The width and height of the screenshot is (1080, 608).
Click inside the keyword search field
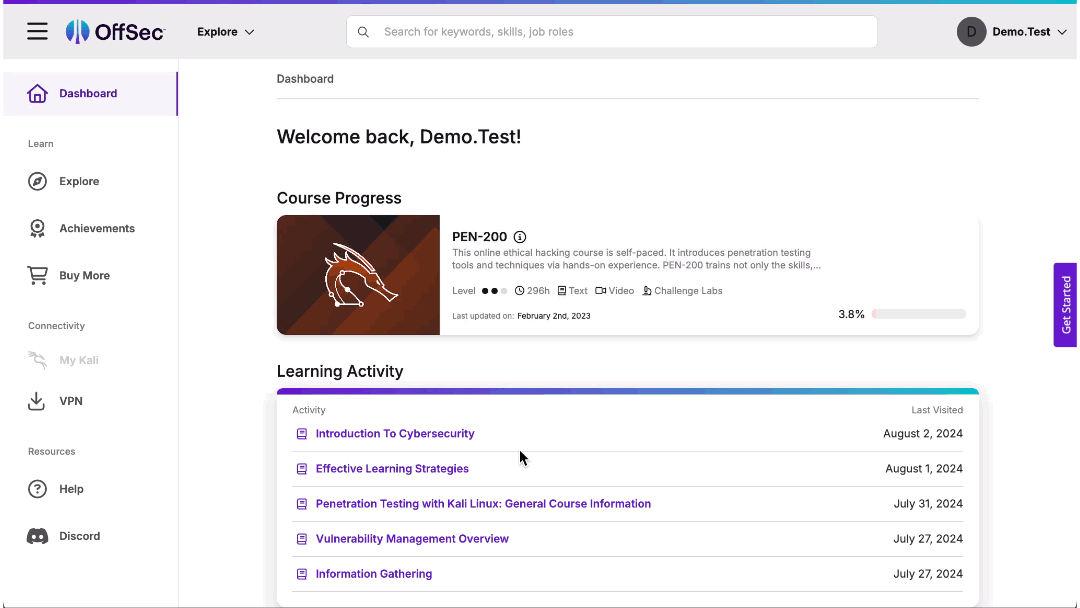point(612,31)
